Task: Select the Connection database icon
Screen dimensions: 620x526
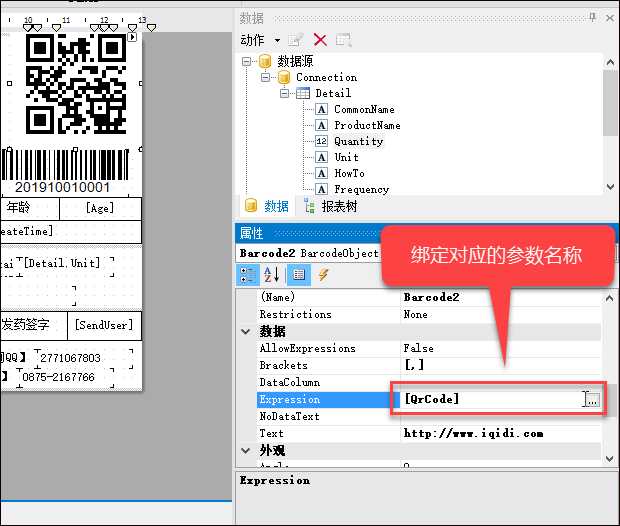Action: point(284,77)
